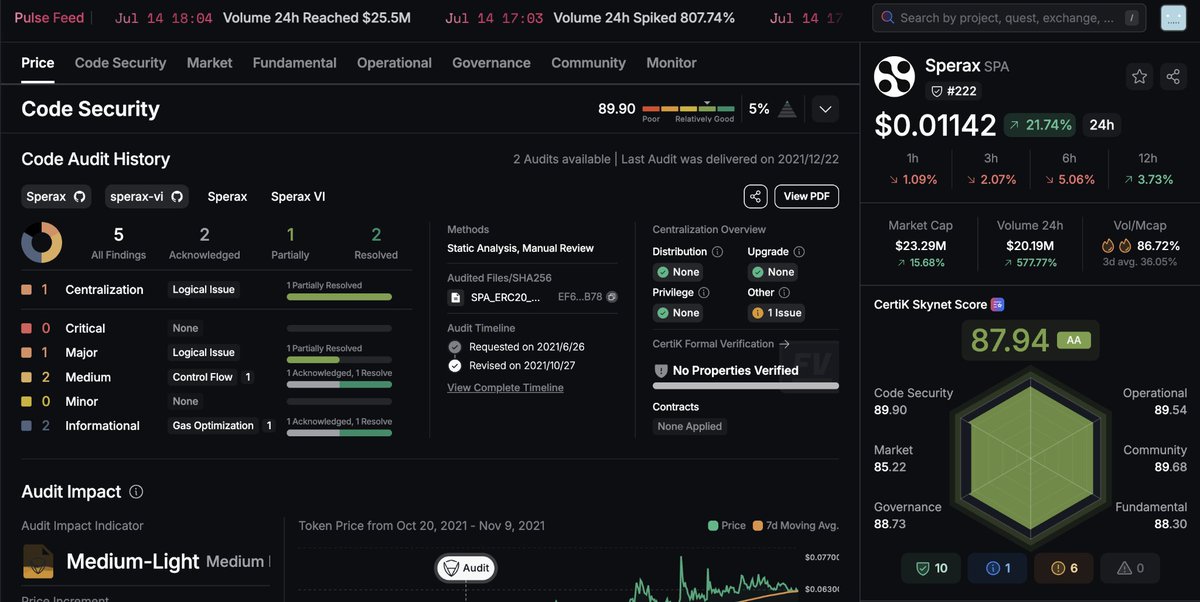Expand the Code Security section chevron
1200x602 pixels.
pyautogui.click(x=825, y=109)
